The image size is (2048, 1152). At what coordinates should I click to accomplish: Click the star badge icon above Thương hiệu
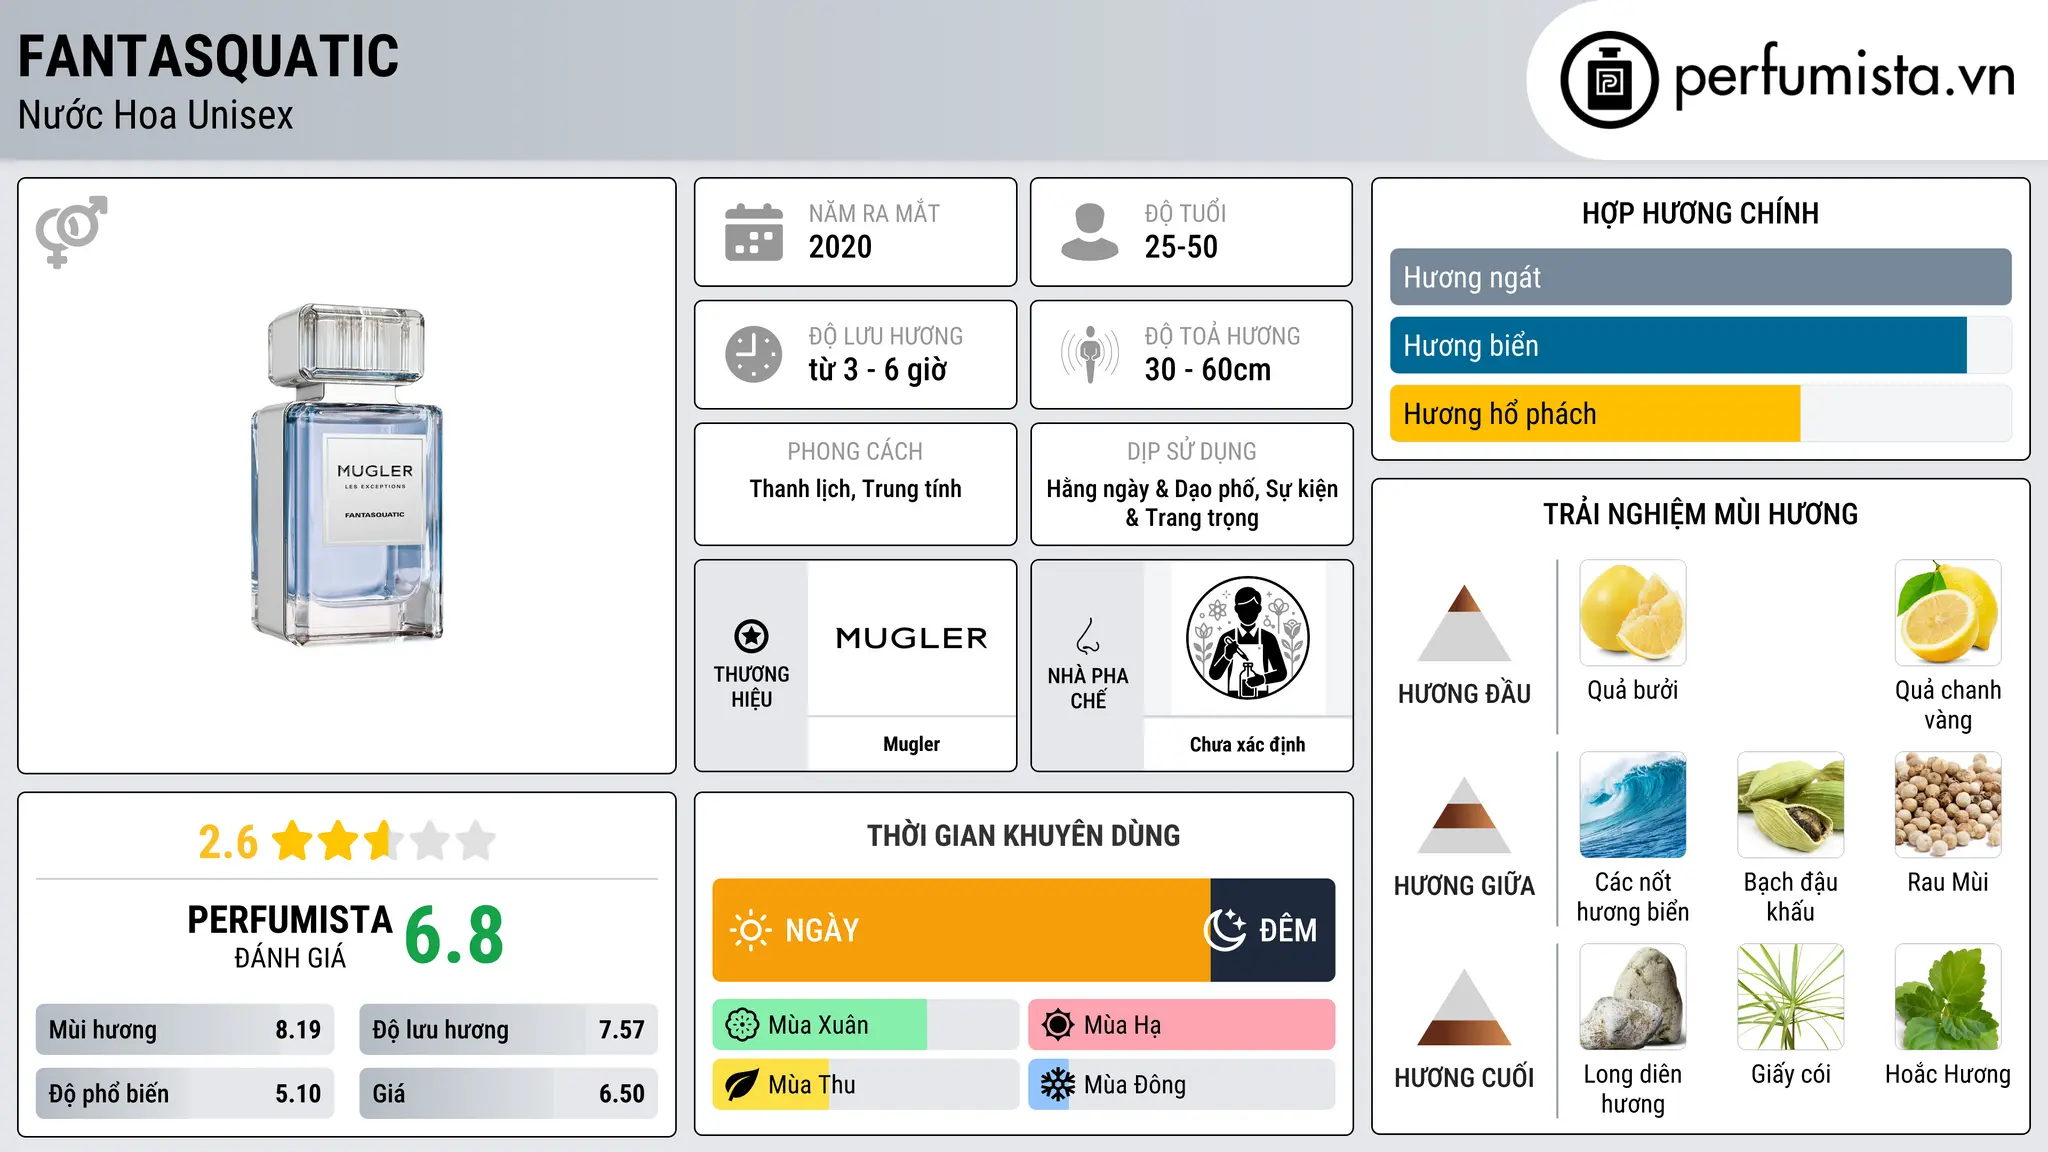pos(751,636)
